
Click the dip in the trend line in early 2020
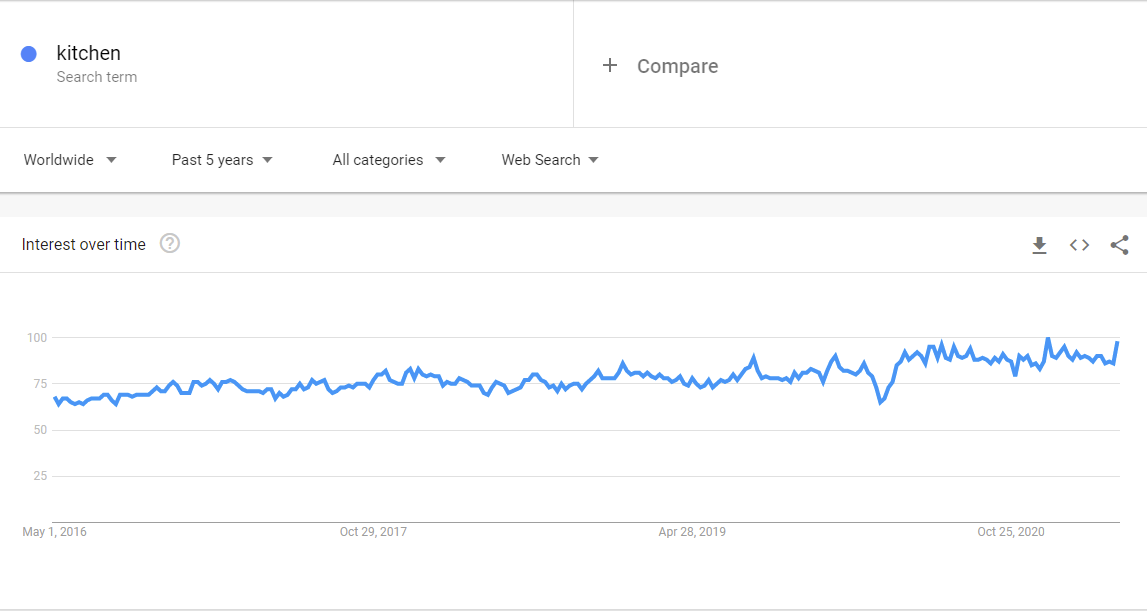[880, 402]
